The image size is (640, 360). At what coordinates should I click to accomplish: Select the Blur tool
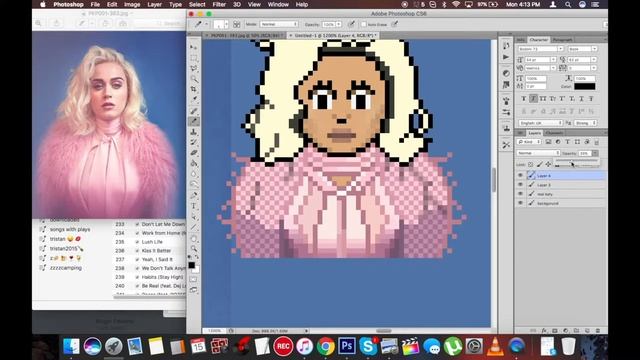(193, 173)
